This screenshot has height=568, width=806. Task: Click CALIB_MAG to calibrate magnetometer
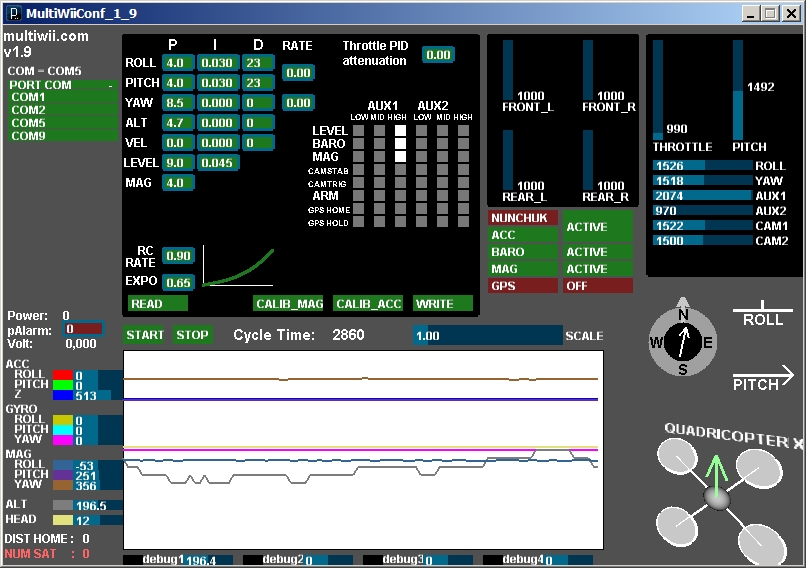(288, 304)
